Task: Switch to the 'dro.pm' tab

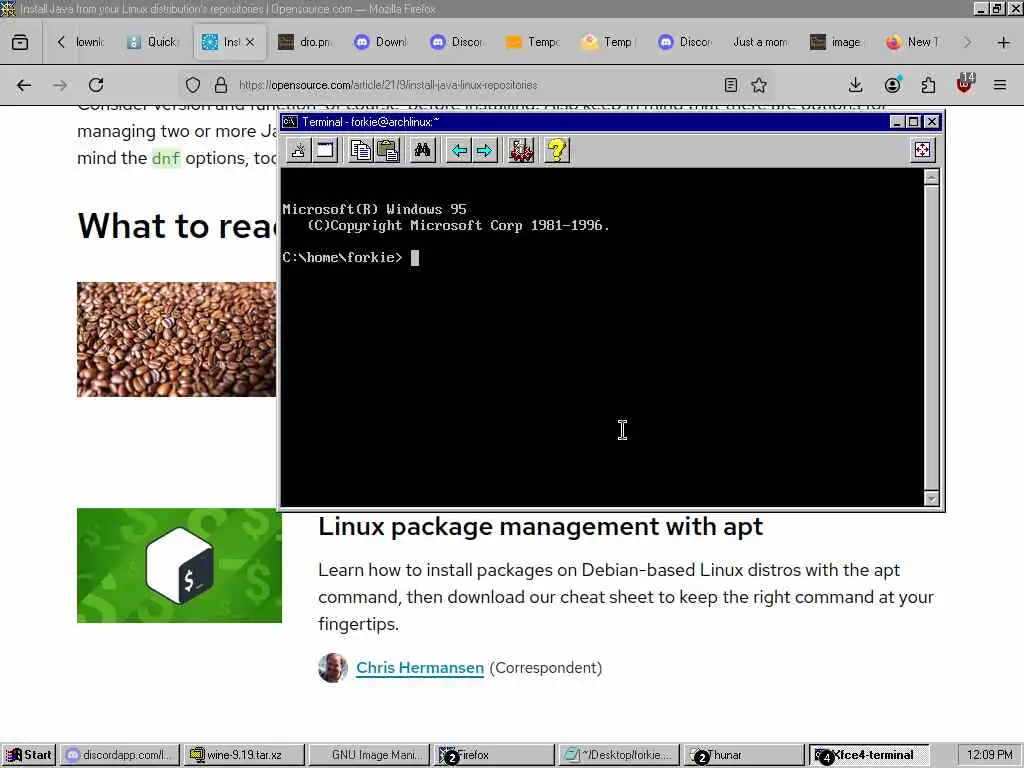Action: click(306, 42)
